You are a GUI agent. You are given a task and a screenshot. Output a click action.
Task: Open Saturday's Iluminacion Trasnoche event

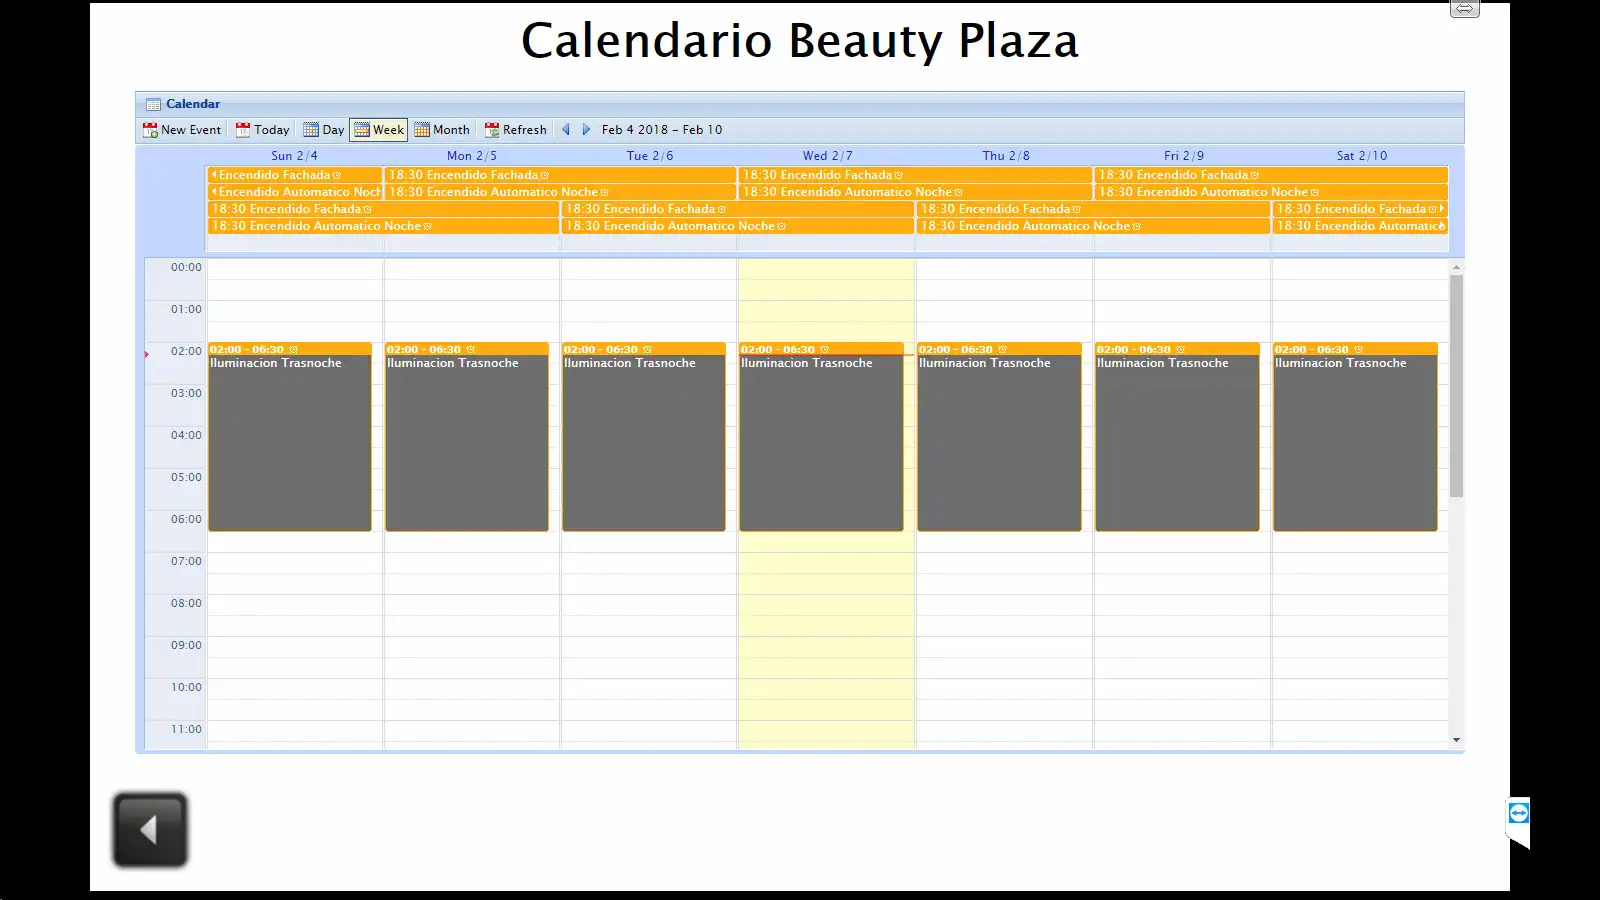tap(1354, 440)
